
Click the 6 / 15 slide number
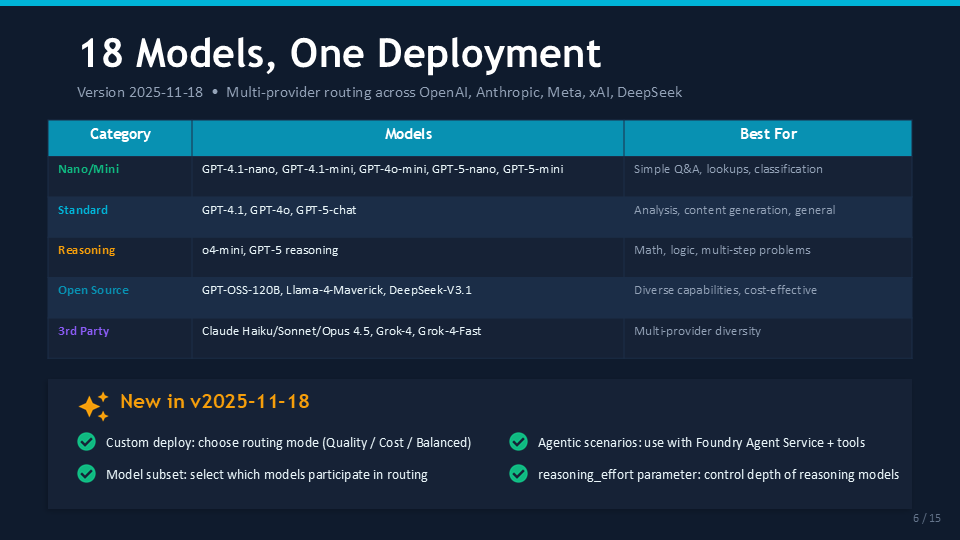(x=926, y=518)
